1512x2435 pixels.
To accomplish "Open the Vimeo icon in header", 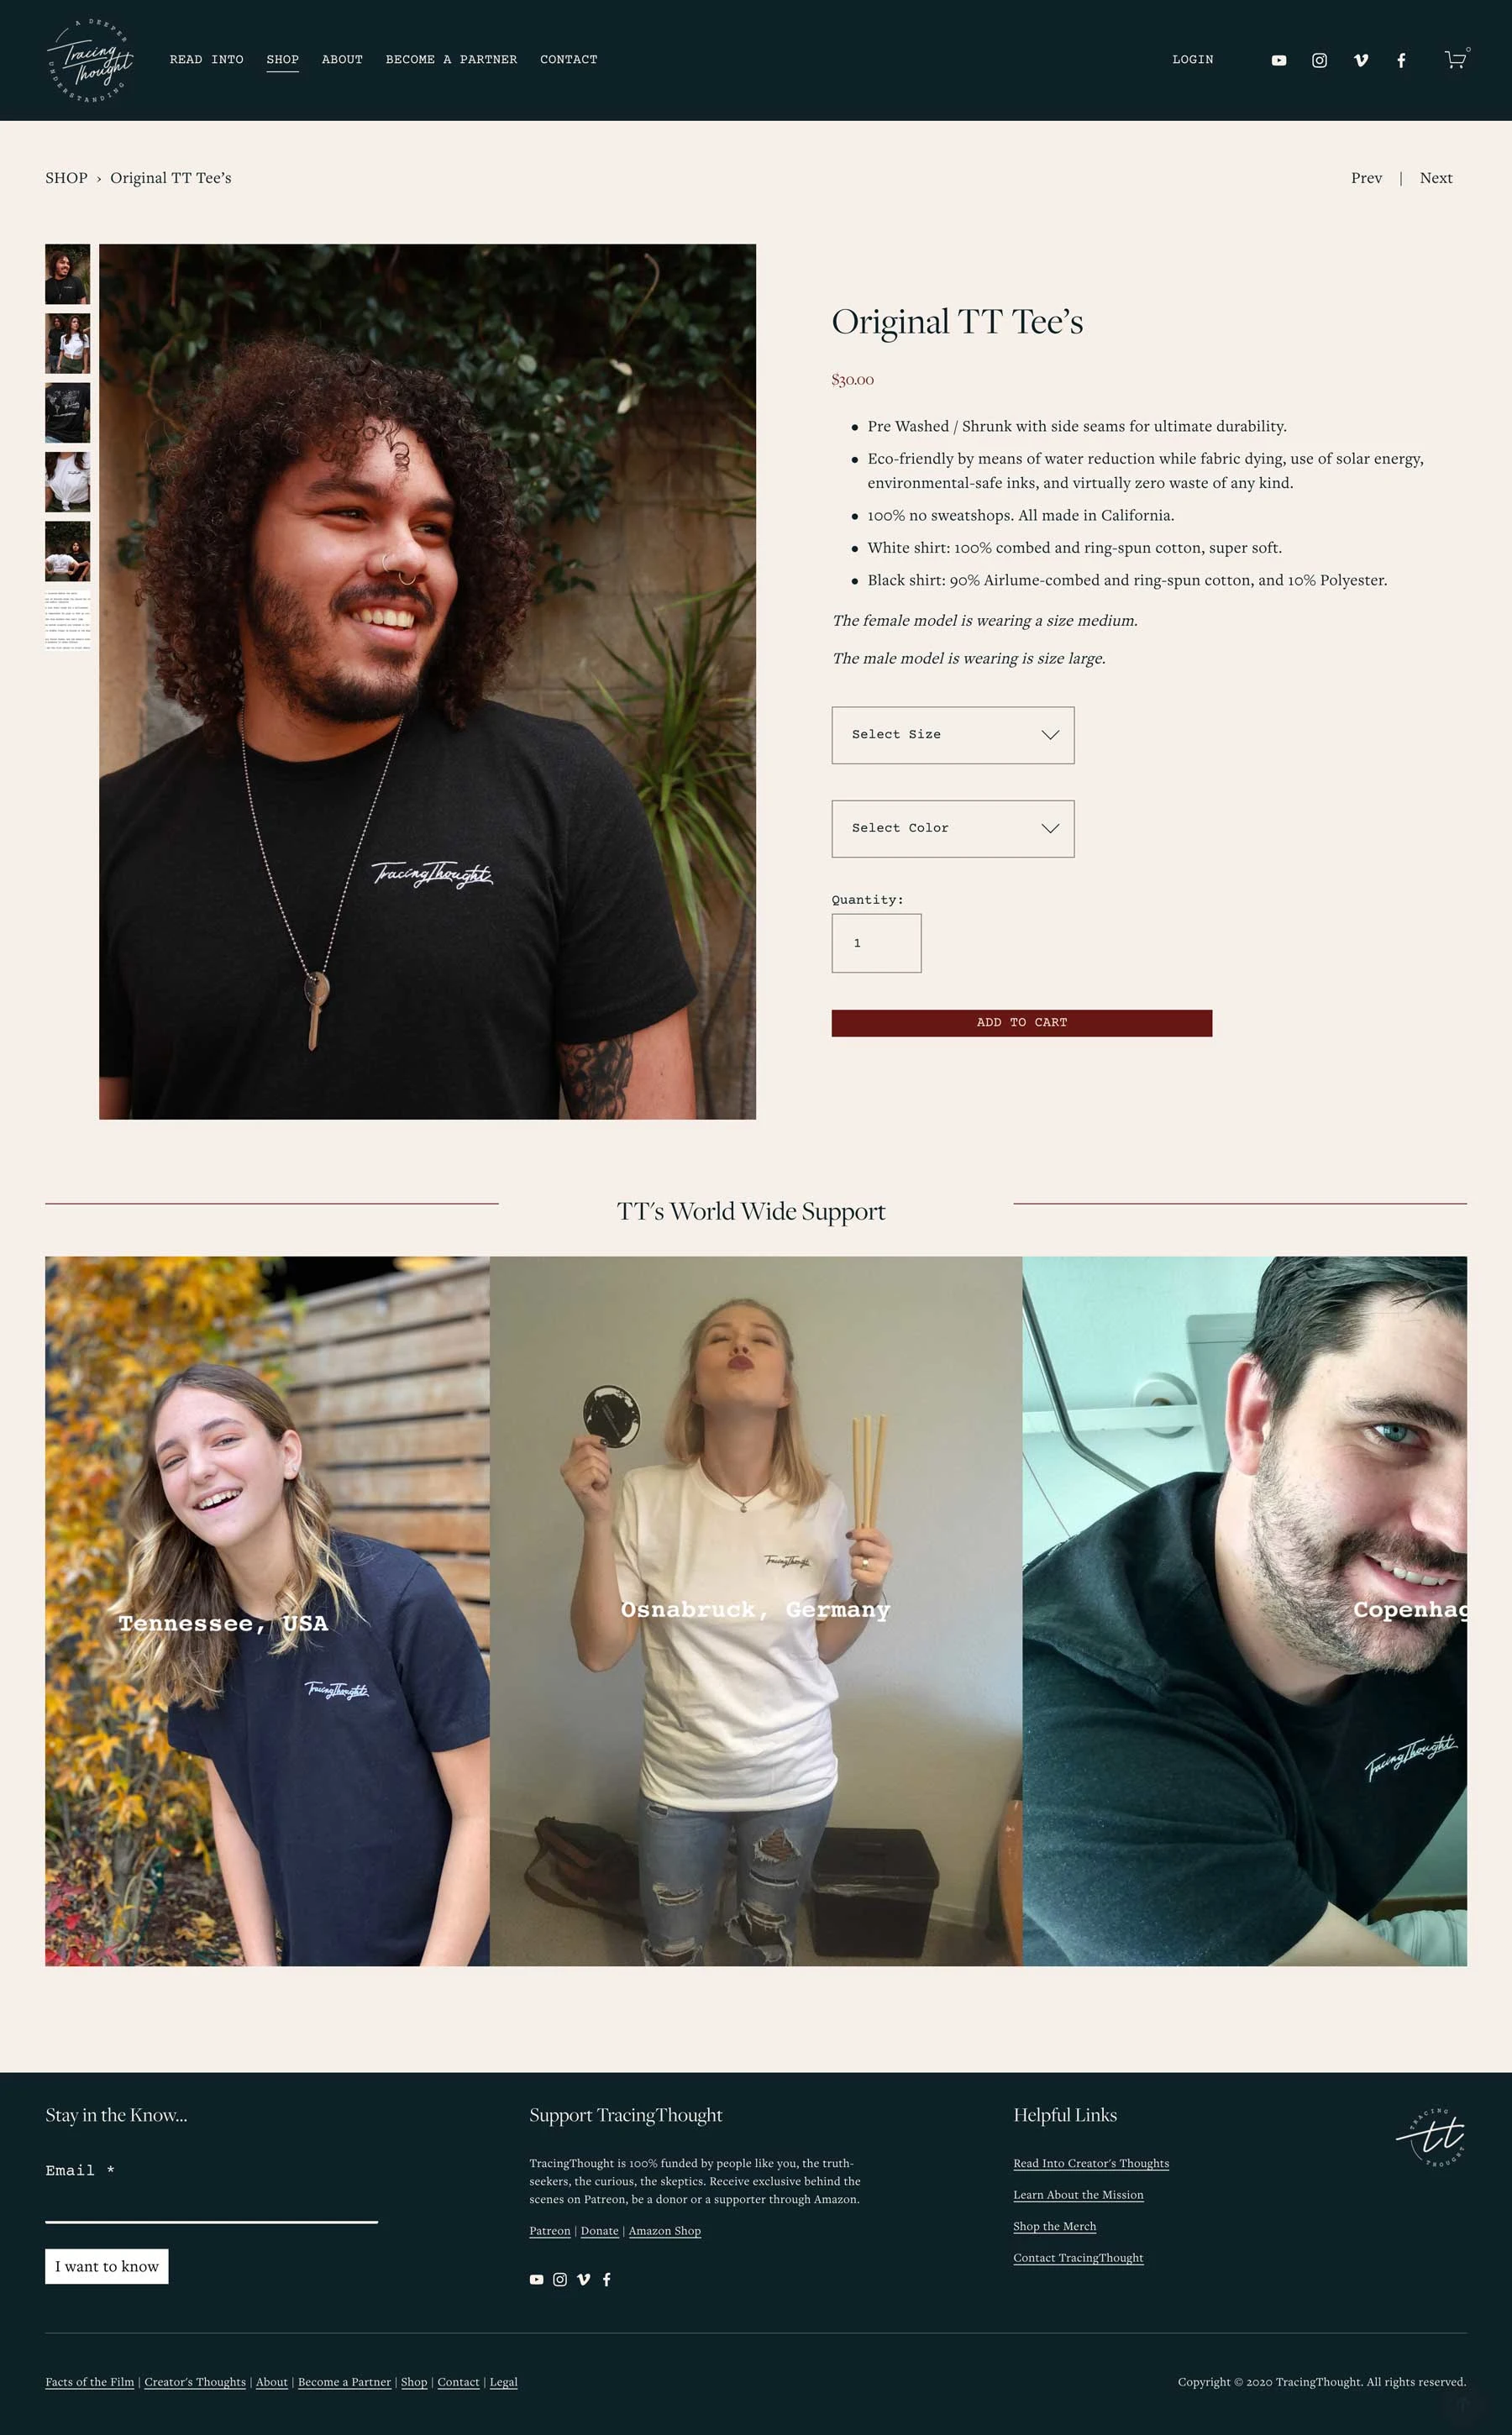I will click(x=1360, y=60).
